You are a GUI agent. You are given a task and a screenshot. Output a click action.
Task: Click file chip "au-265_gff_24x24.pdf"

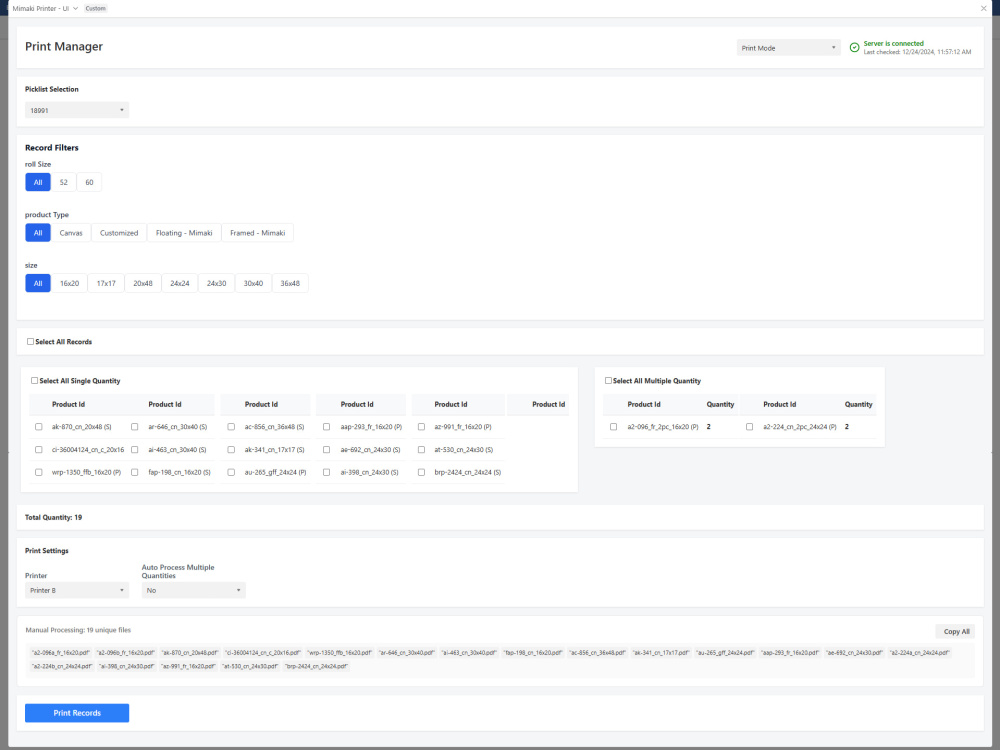point(725,652)
